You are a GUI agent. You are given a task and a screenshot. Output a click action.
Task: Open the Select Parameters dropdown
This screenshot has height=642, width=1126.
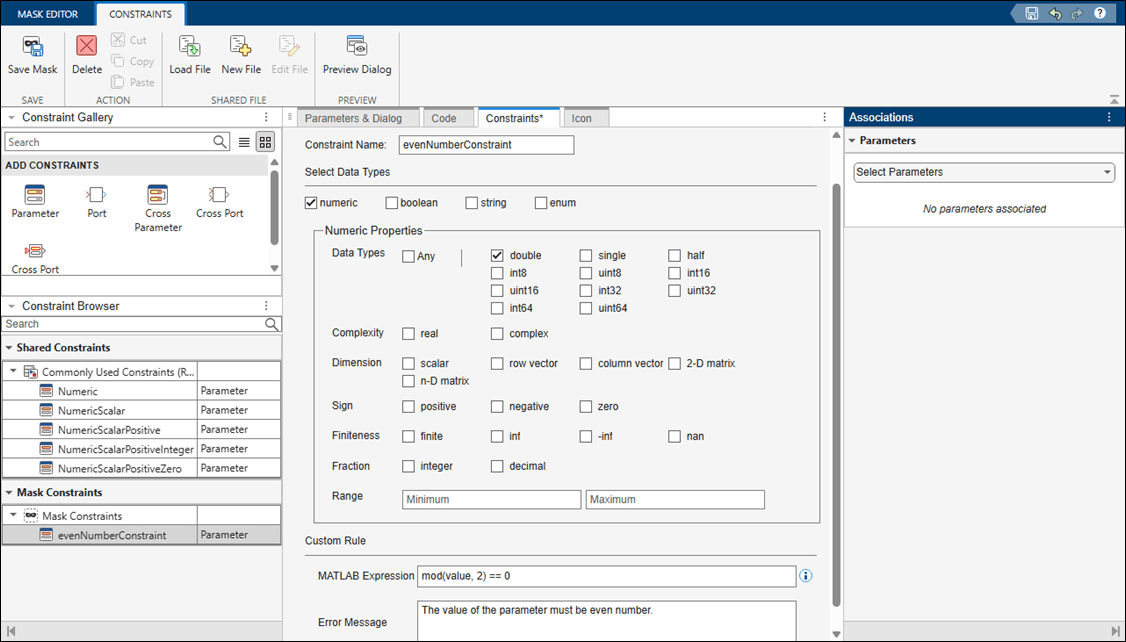coord(984,172)
